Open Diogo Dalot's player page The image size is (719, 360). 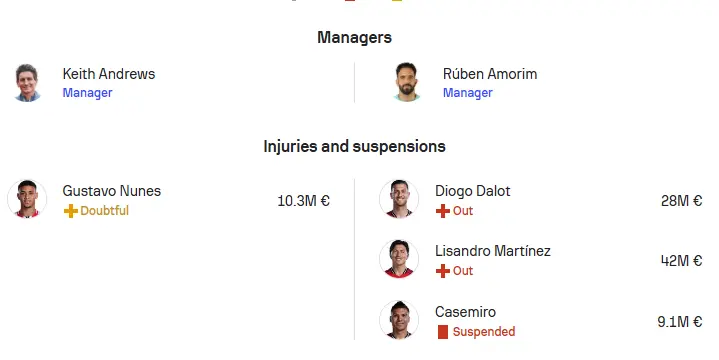pos(472,191)
